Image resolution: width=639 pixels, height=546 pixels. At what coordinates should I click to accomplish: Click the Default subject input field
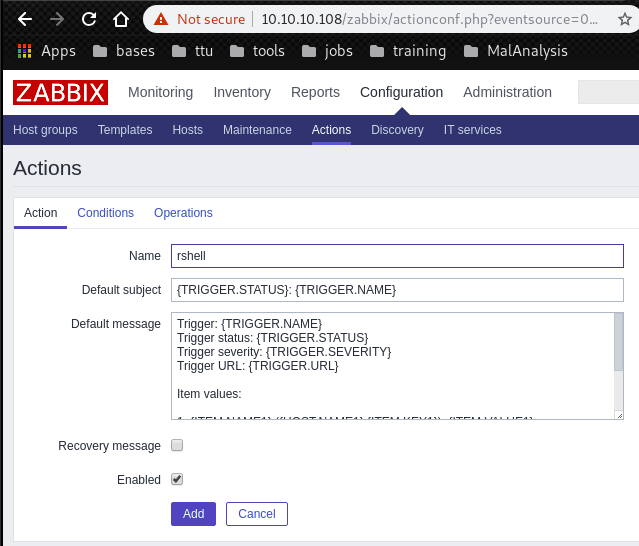[397, 290]
